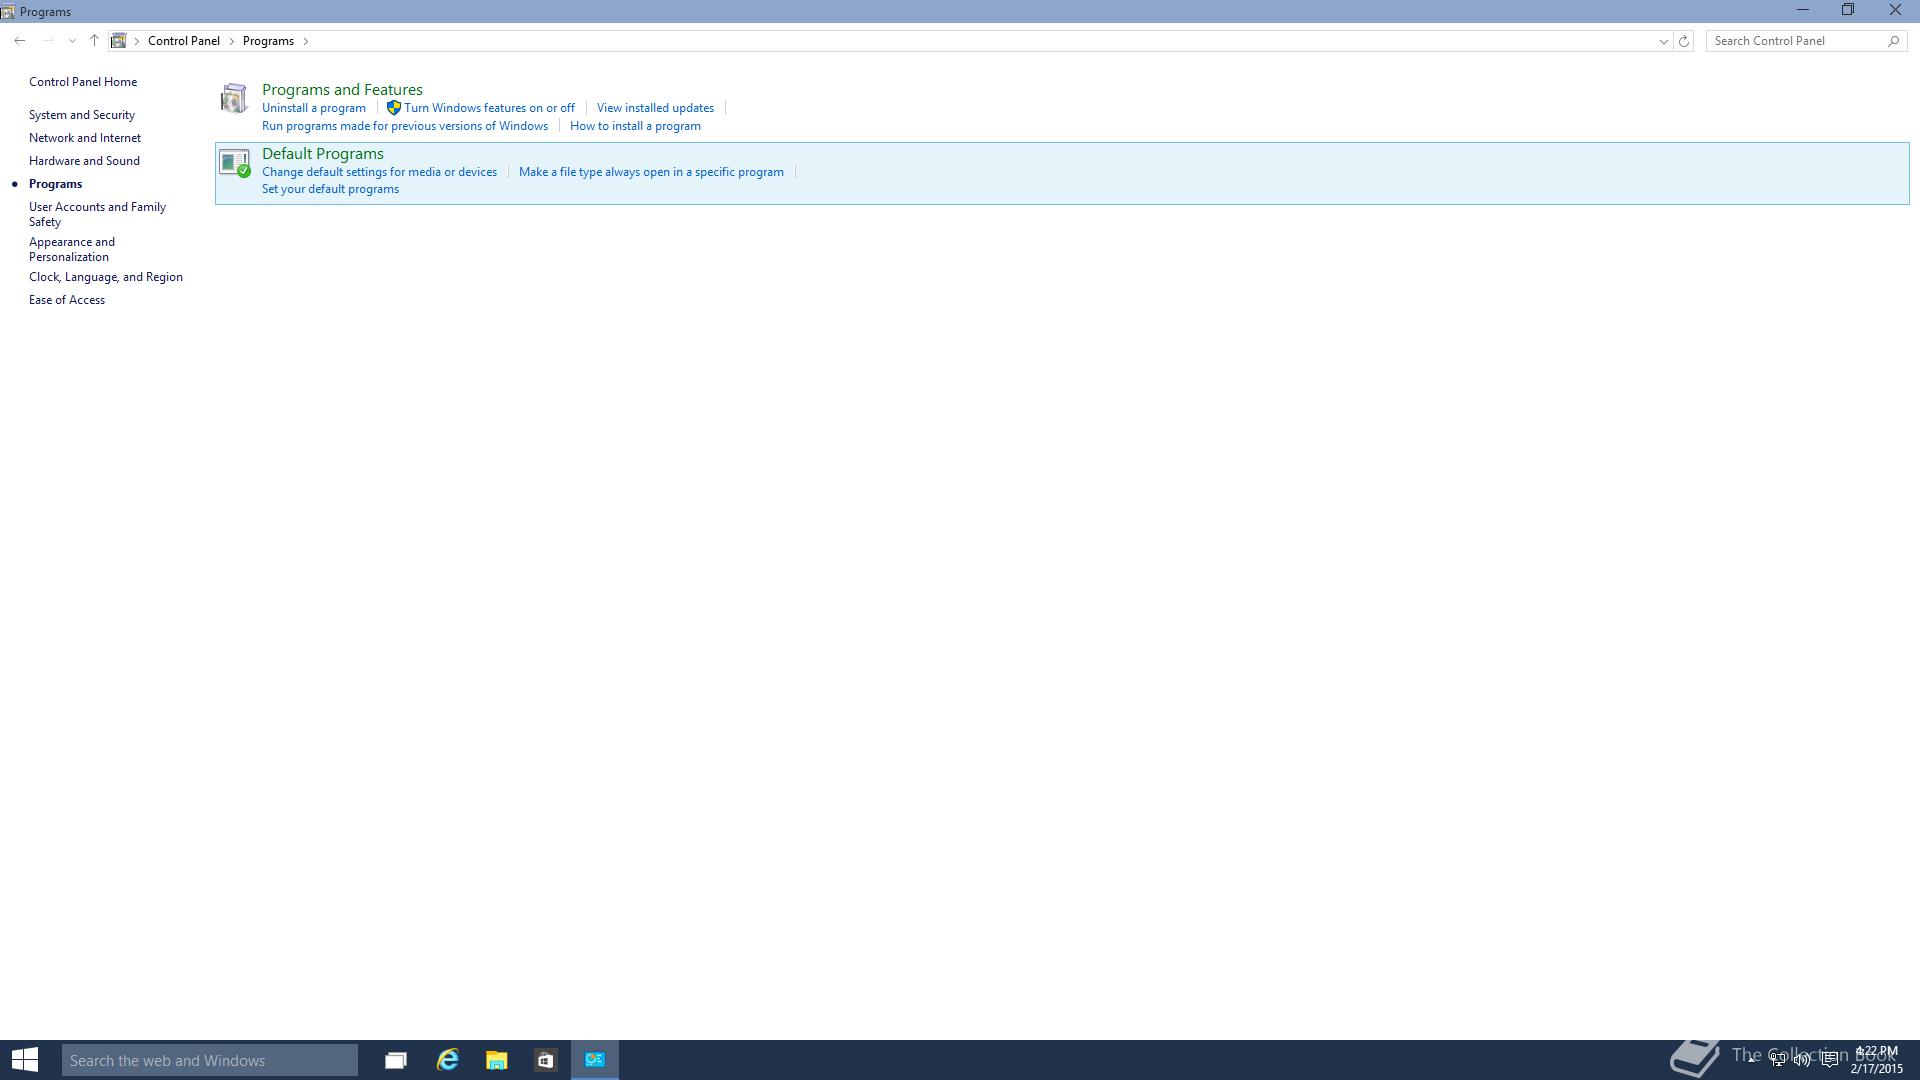The image size is (1920, 1080).
Task: Expand the root chevron before Control Panel breadcrumb
Action: point(137,41)
